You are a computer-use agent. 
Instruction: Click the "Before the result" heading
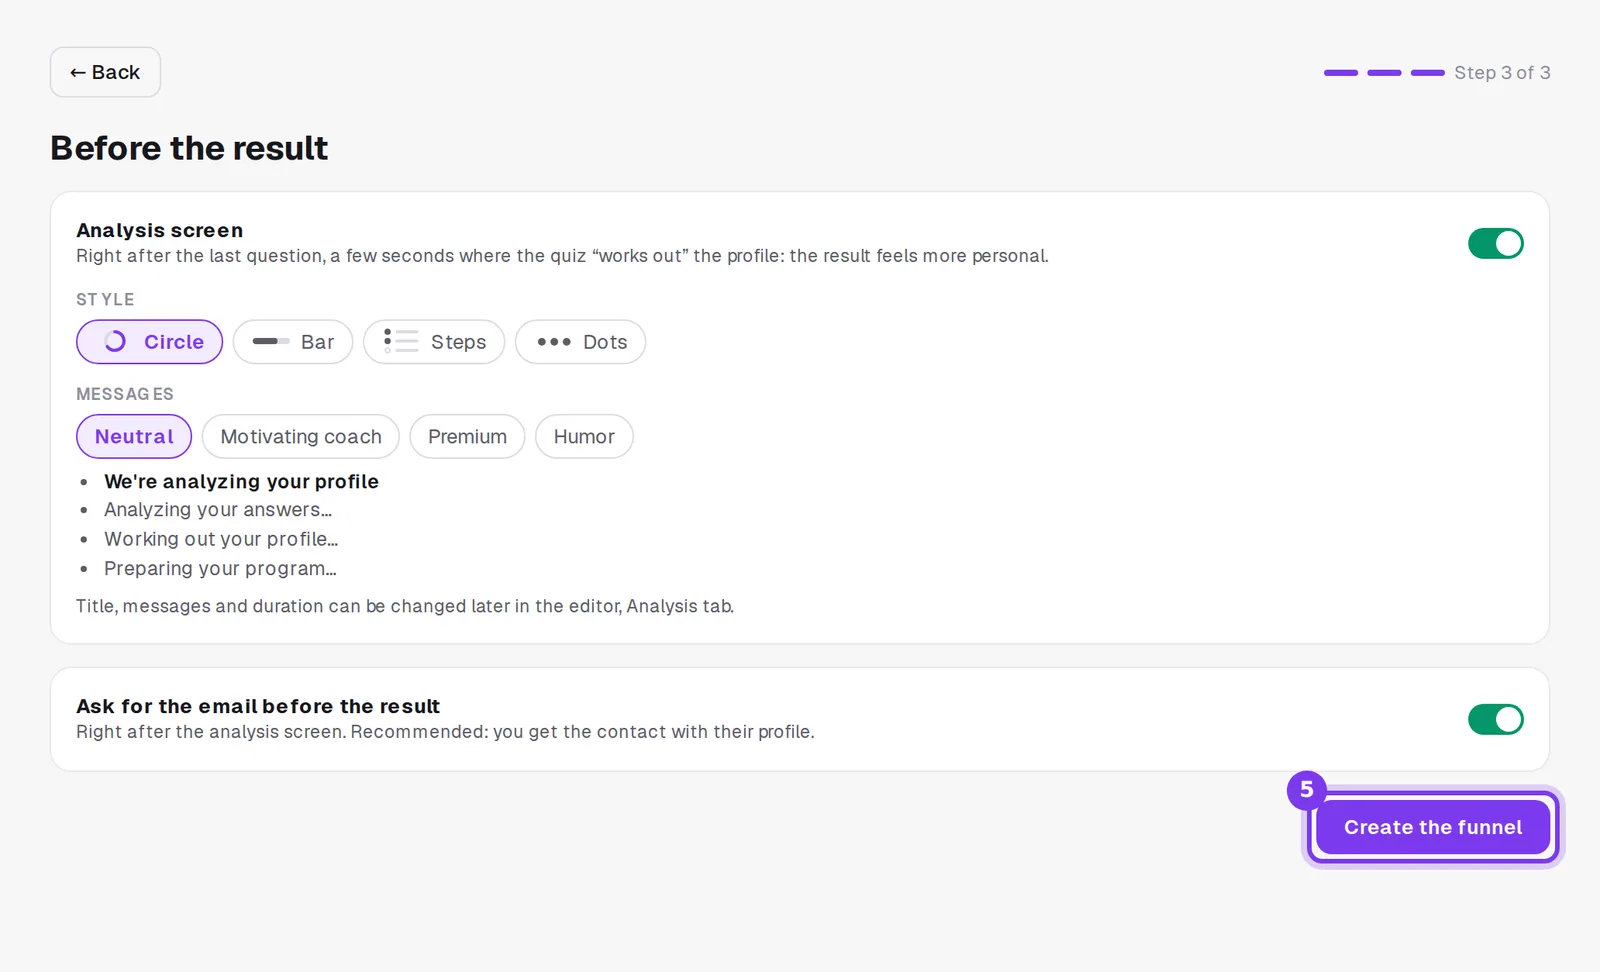click(189, 148)
